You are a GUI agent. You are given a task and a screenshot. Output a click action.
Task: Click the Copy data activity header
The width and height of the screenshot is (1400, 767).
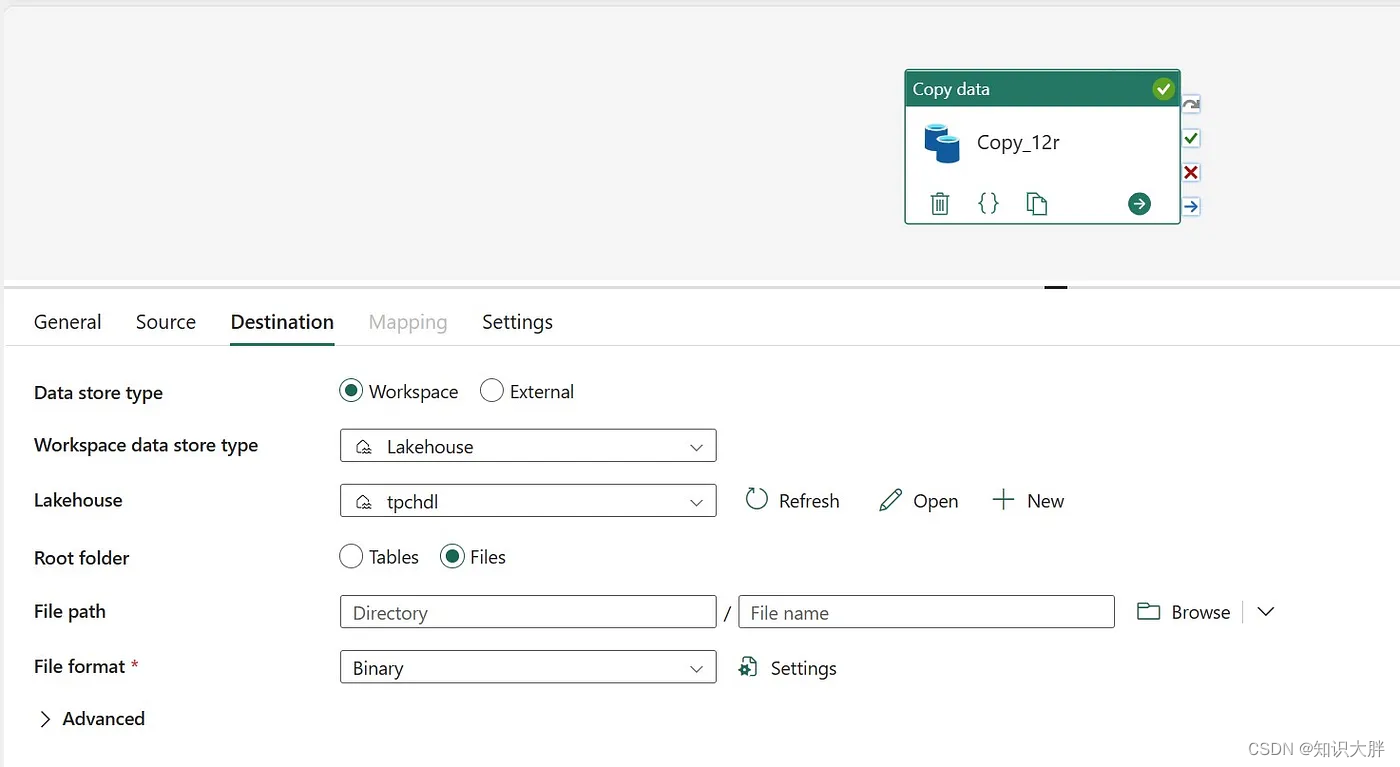coord(1042,89)
